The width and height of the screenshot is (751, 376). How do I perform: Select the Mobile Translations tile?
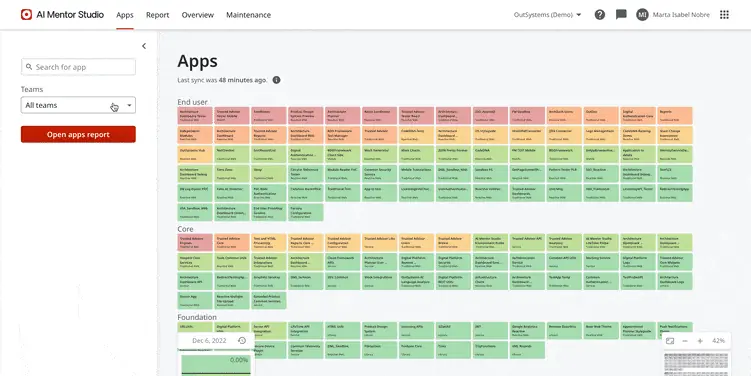pos(416,174)
